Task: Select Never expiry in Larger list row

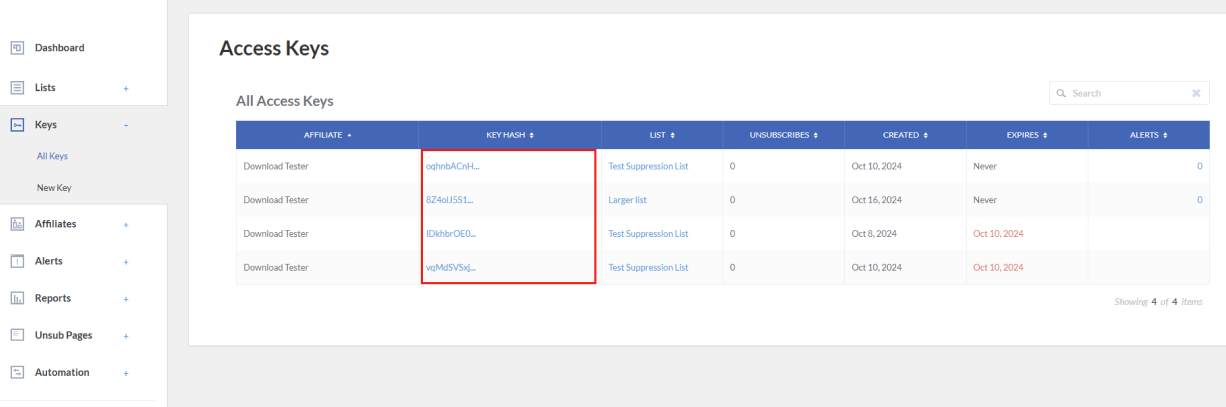Action: (x=985, y=200)
